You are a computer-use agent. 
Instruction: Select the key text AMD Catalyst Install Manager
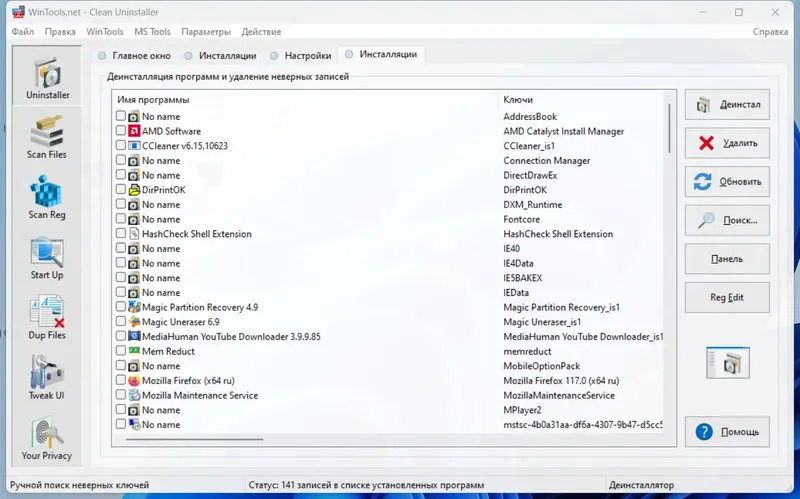[563, 131]
